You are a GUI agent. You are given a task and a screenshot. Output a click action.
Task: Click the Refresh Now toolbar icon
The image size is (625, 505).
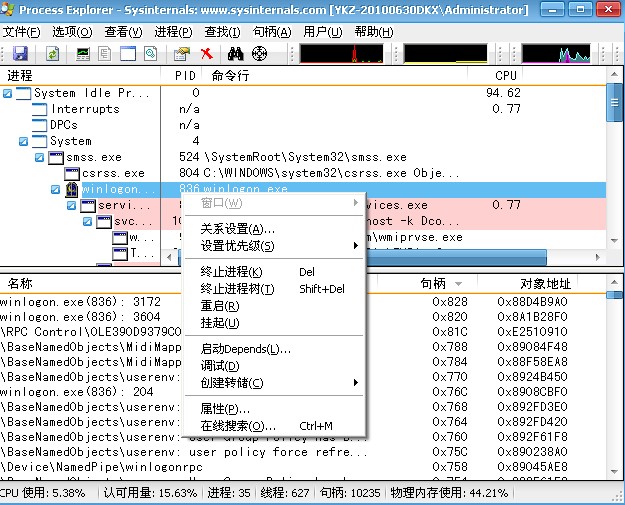coord(53,53)
